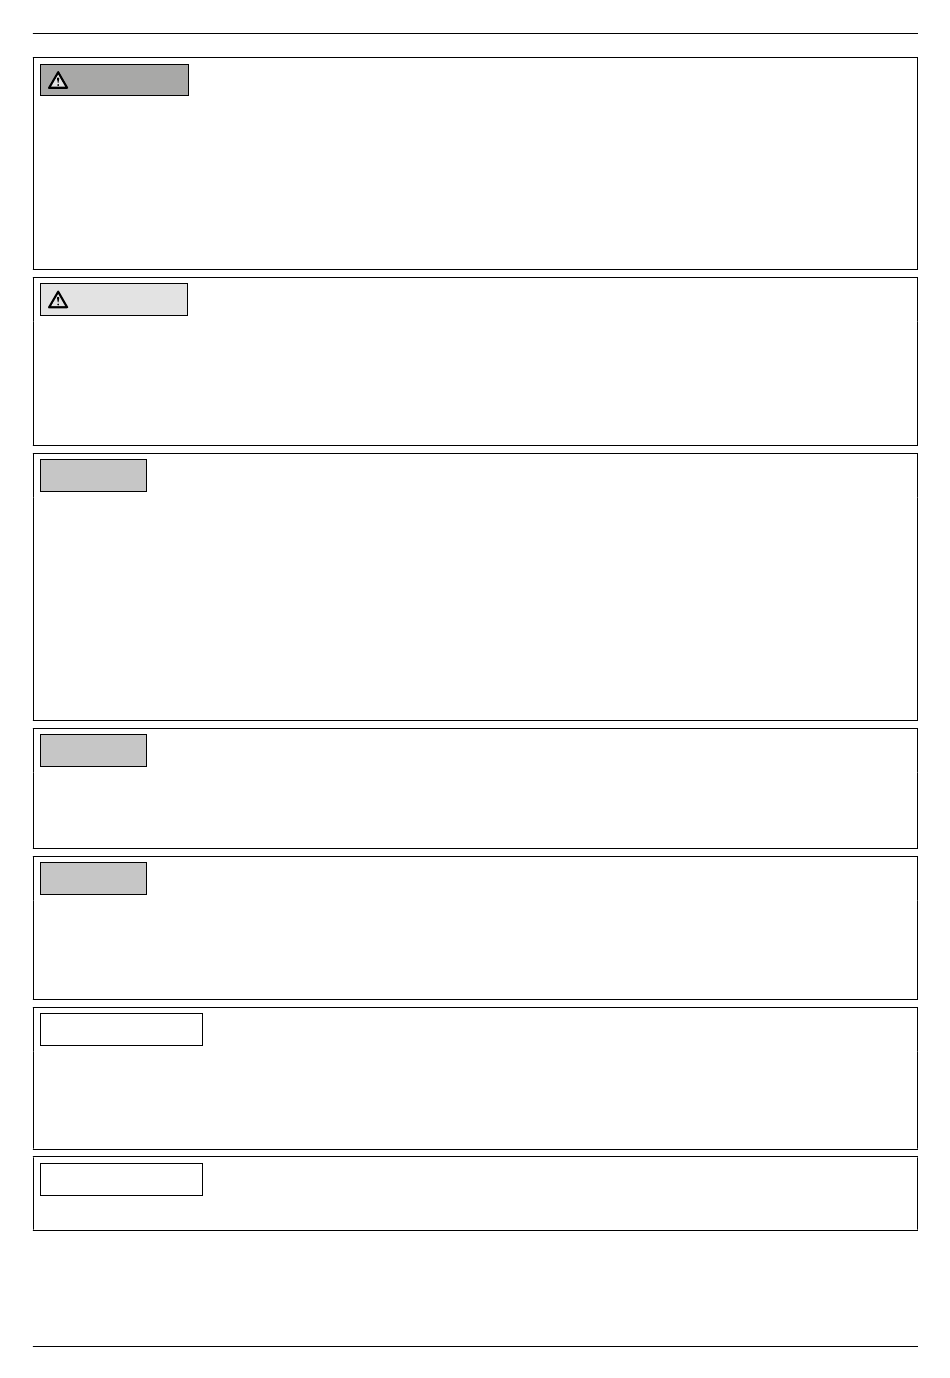Click the blank page area below the last panel

(x=475, y=1288)
